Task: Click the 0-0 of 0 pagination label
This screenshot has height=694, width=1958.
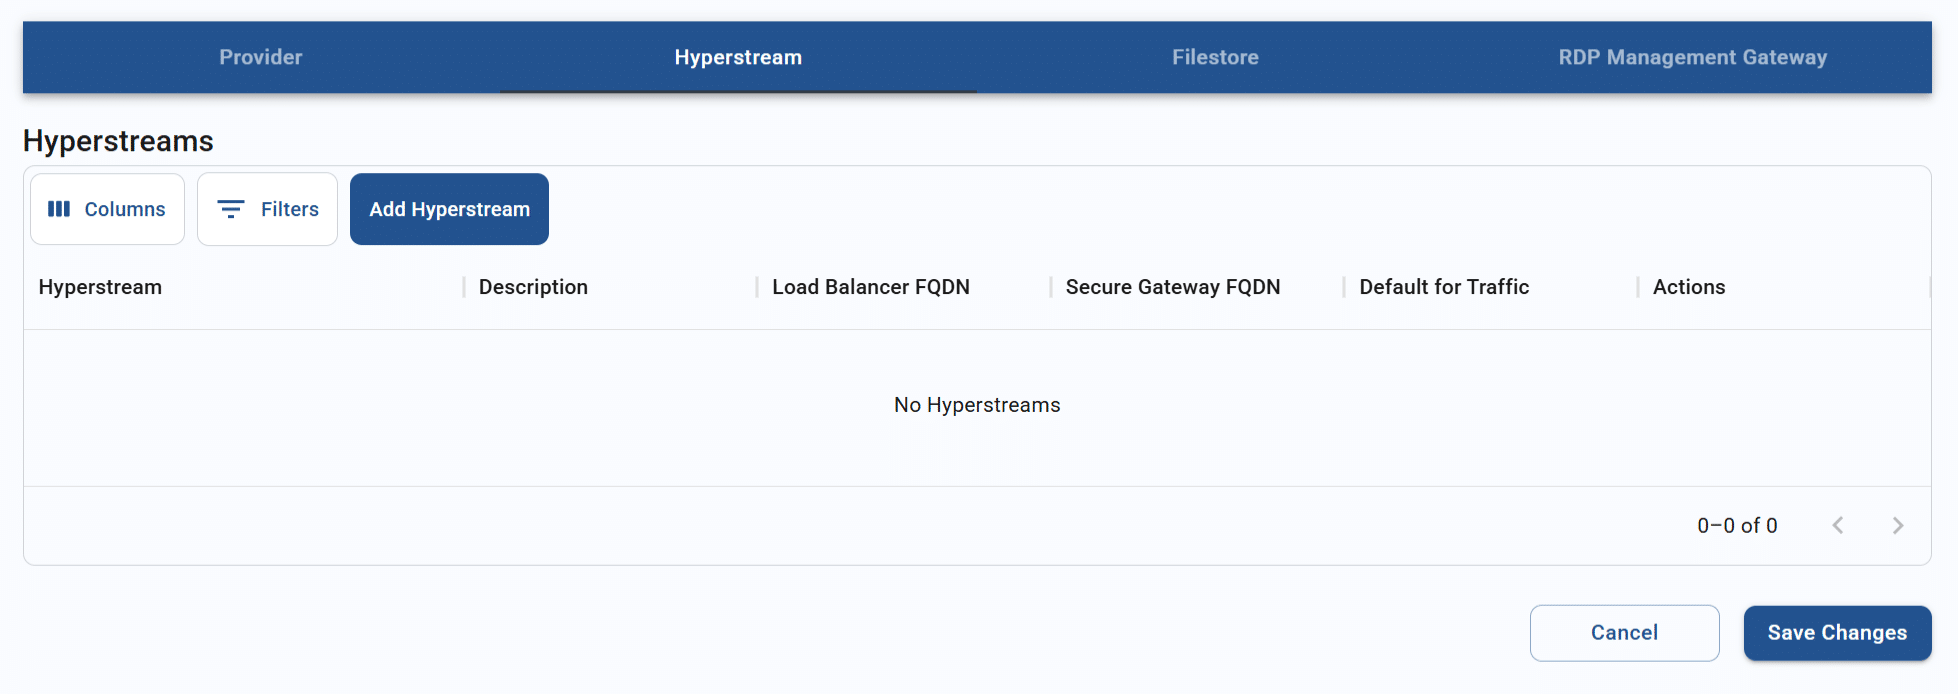Action: click(x=1737, y=525)
